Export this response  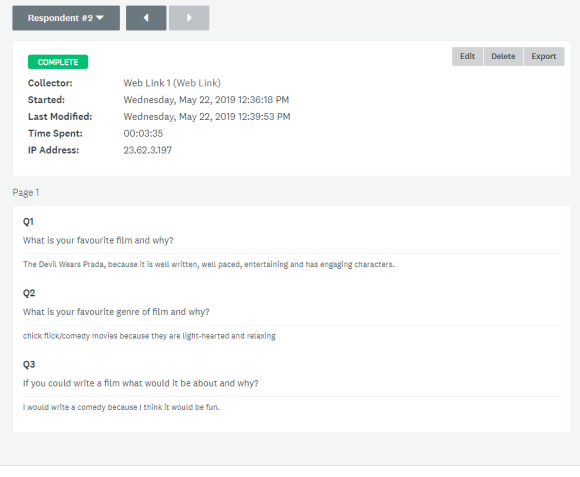coord(544,56)
